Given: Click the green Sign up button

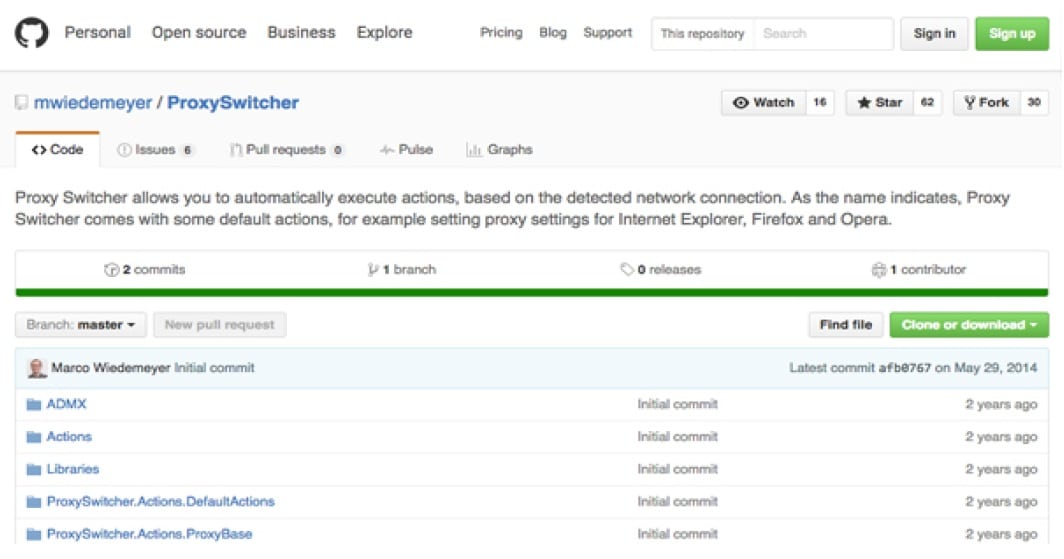Looking at the screenshot, I should (x=1012, y=34).
